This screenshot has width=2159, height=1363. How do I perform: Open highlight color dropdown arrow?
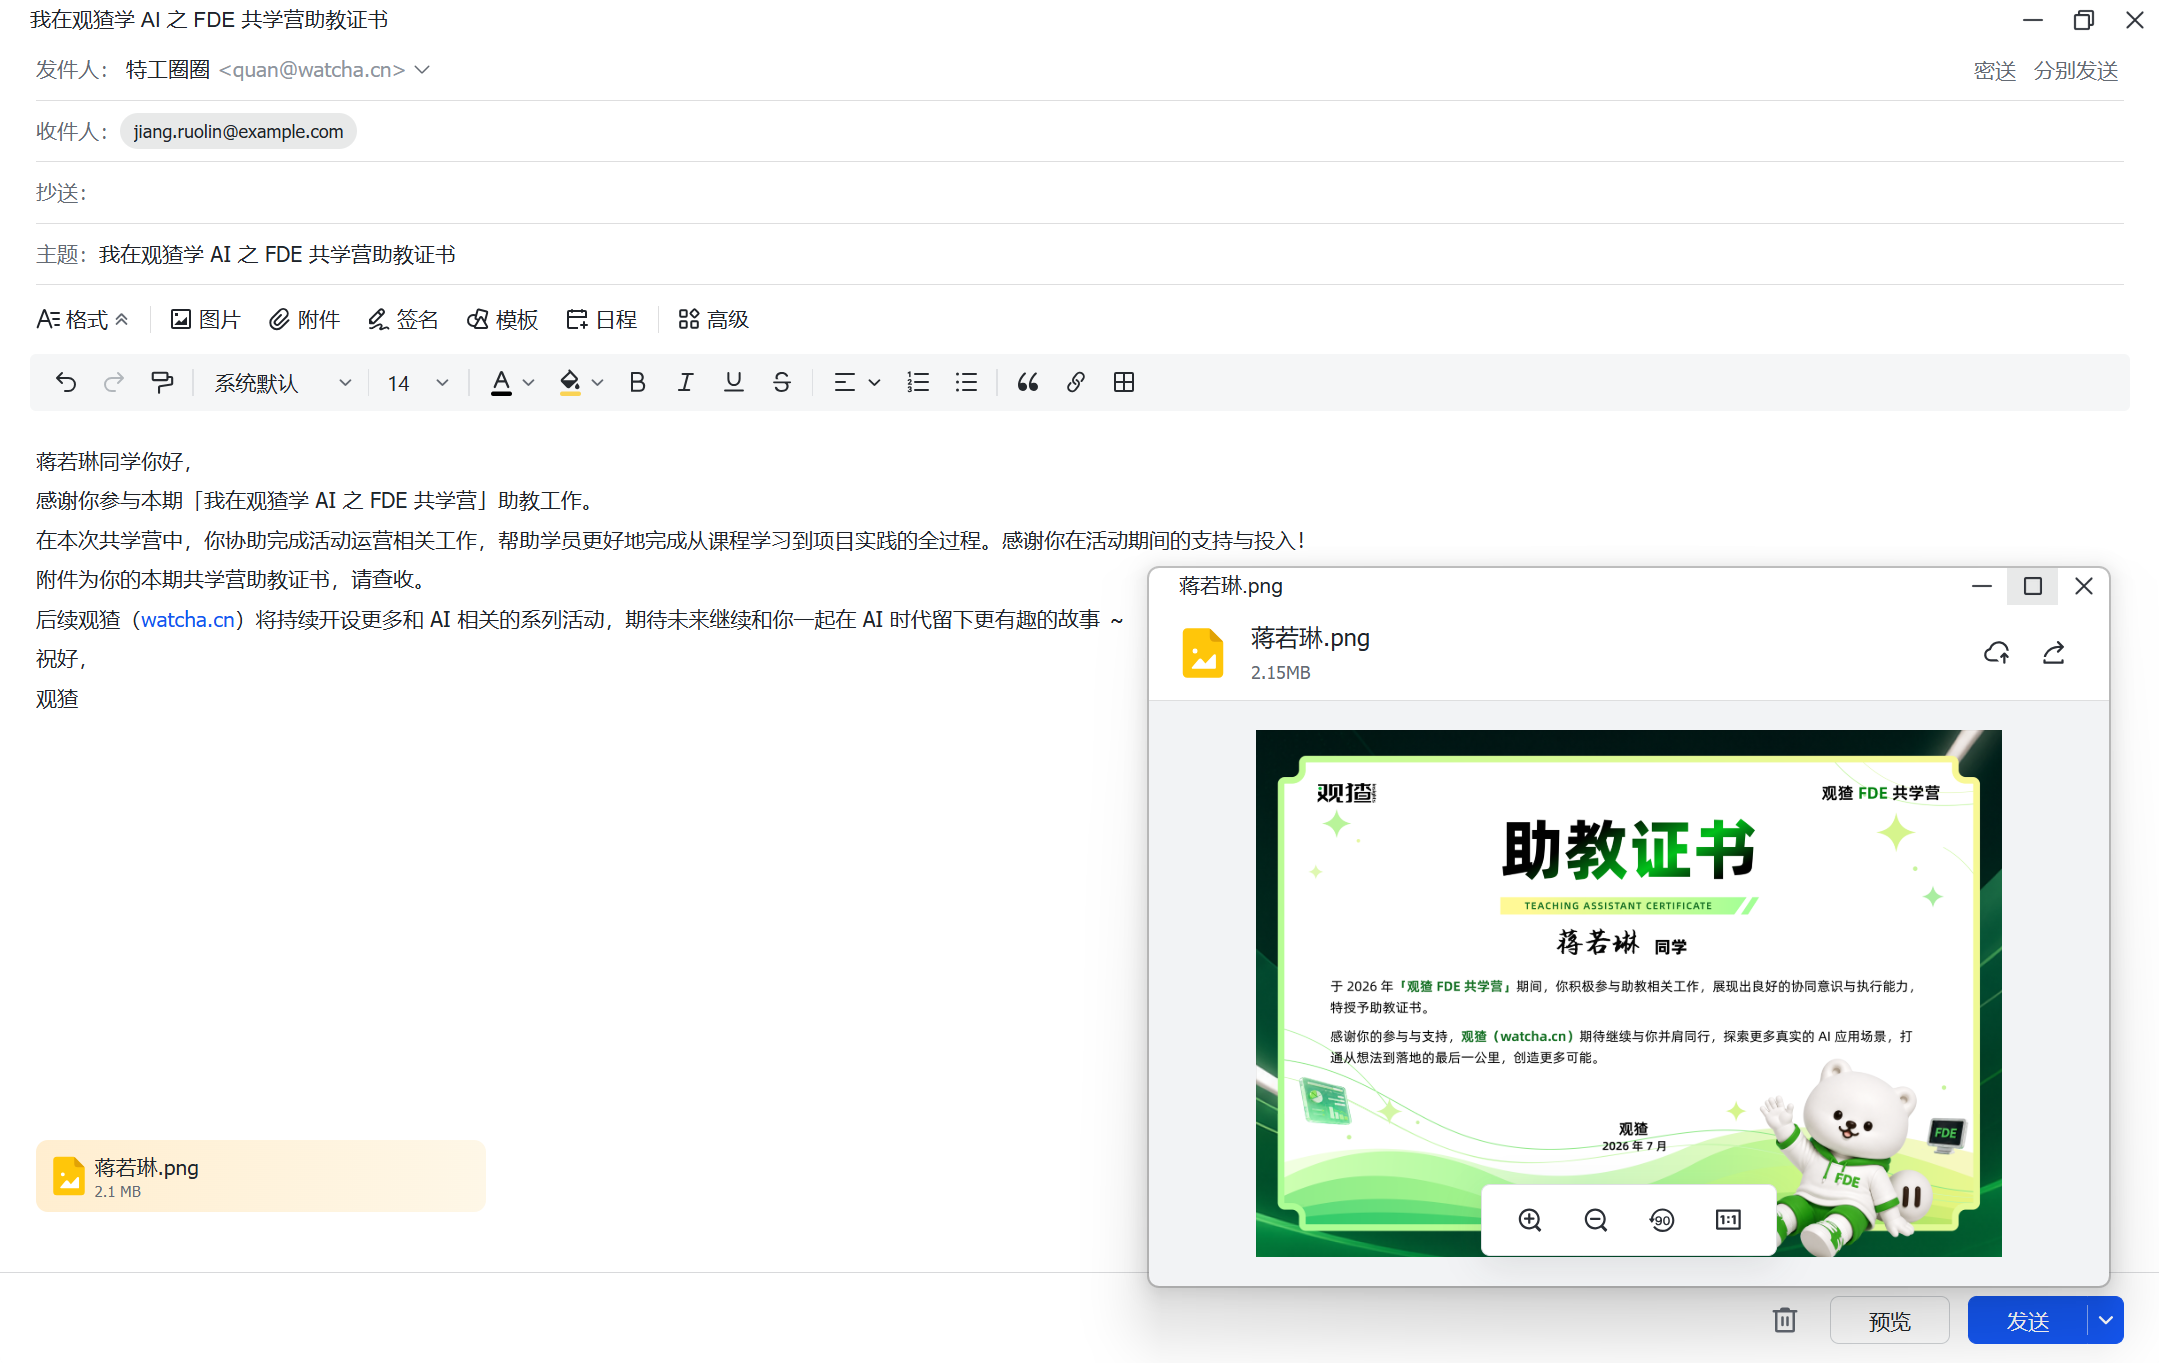tap(598, 383)
